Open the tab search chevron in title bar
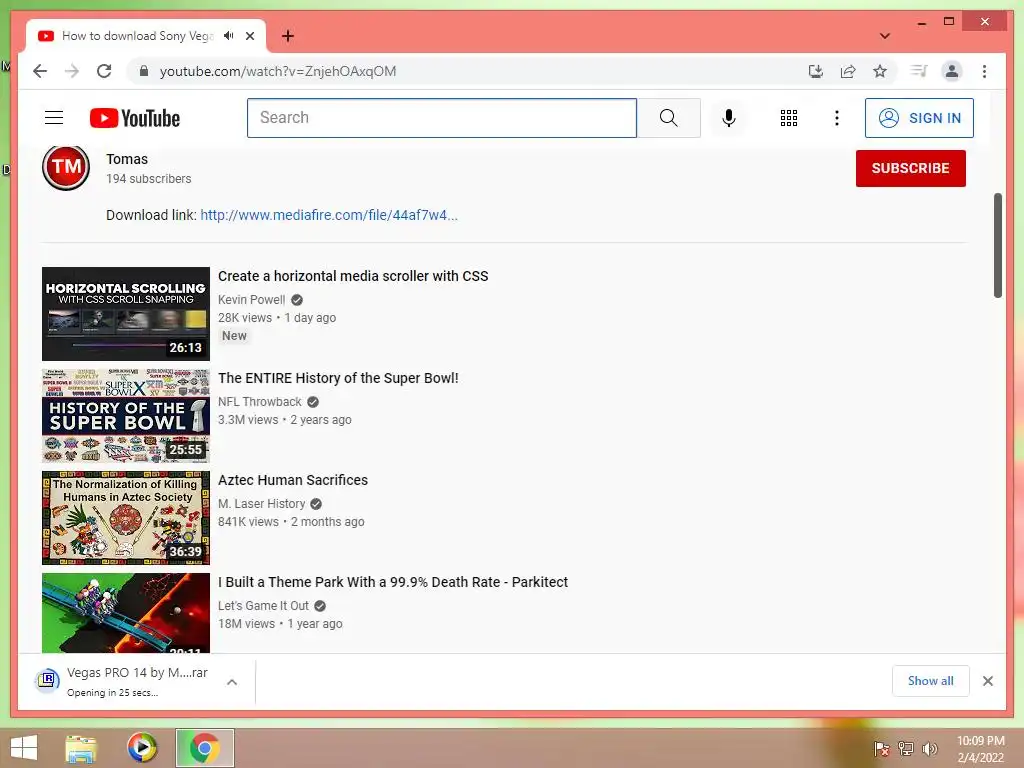This screenshot has width=1024, height=768. (885, 36)
